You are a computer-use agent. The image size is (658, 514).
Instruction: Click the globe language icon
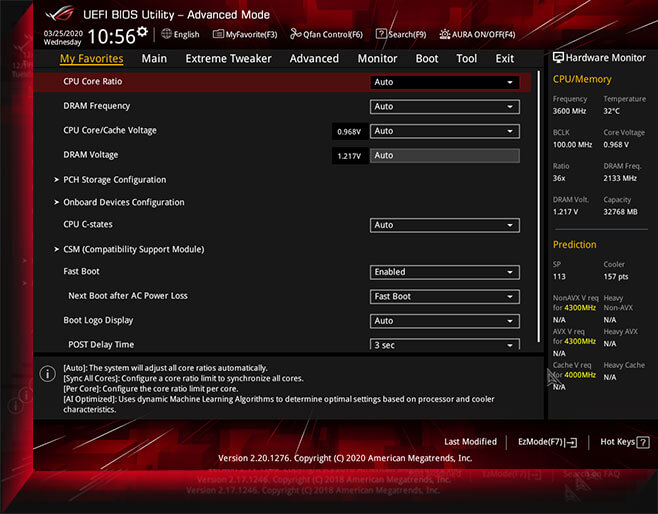point(167,34)
